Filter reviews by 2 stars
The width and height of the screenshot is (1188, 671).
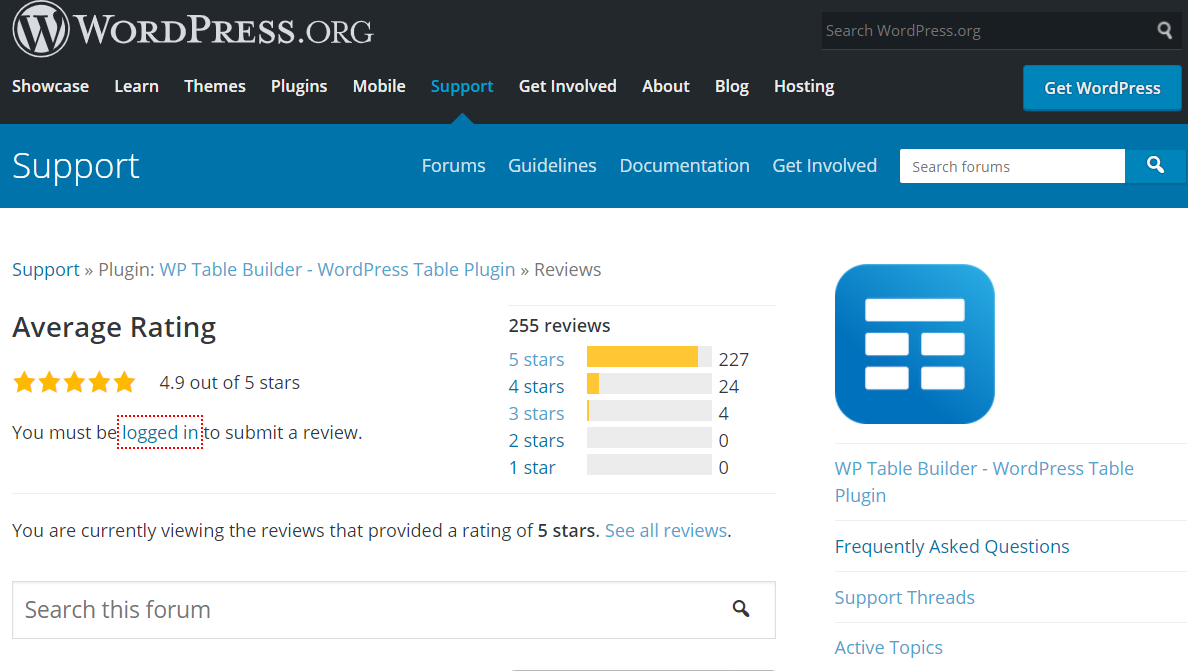coord(536,441)
